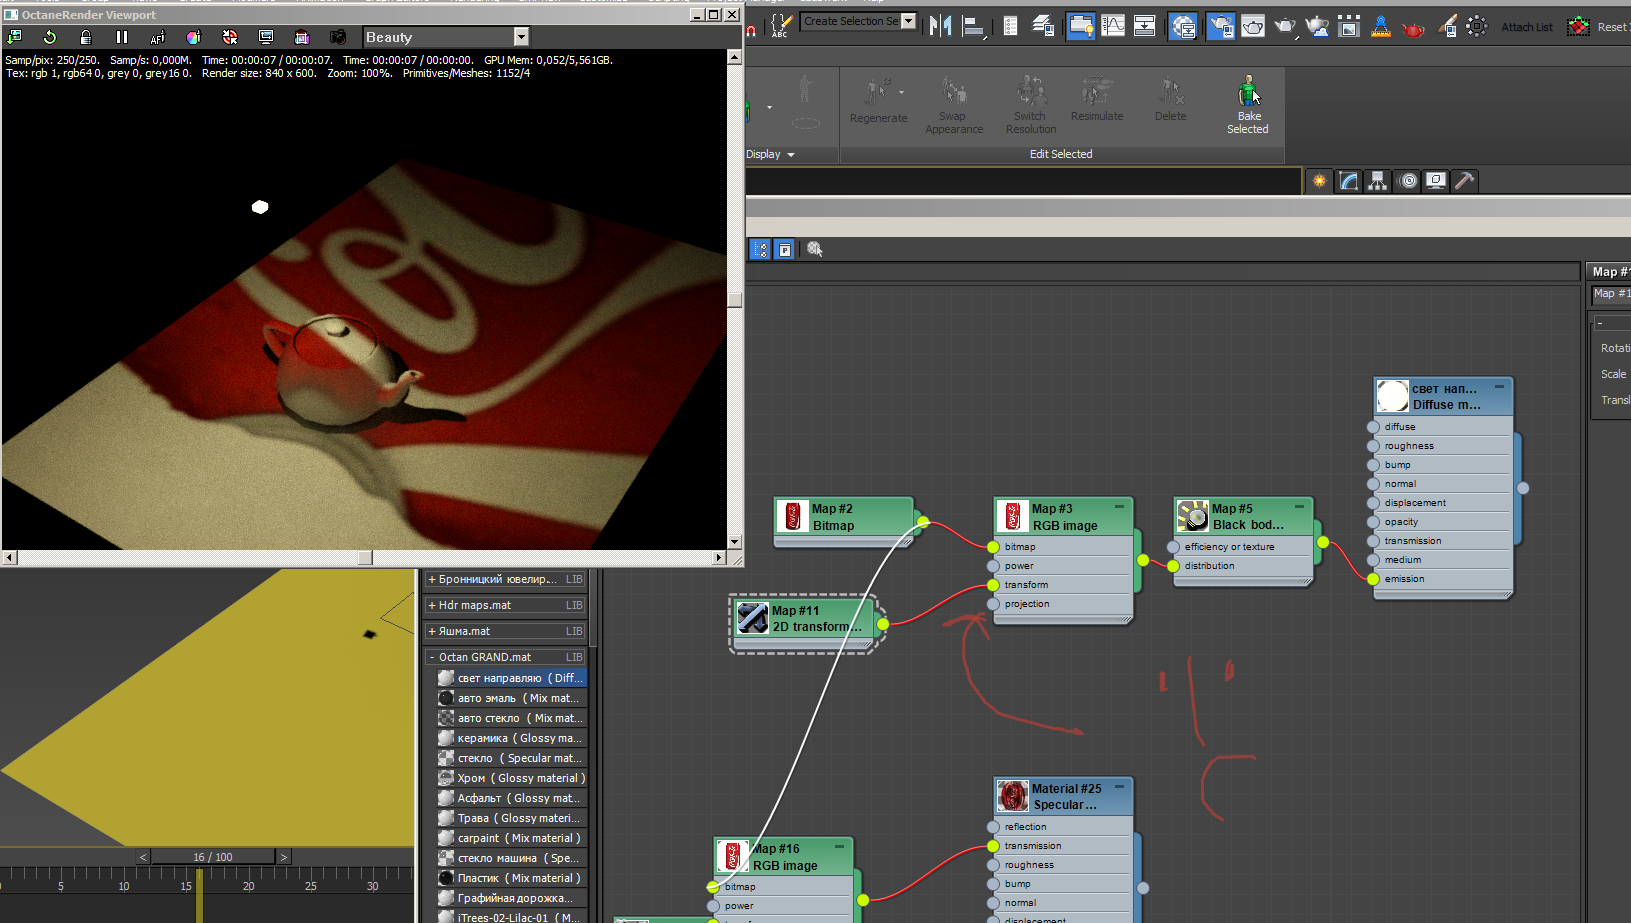Viewport: 1631px width, 923px height.
Task: Switch to the Display command panel tab
Action: point(1436,181)
